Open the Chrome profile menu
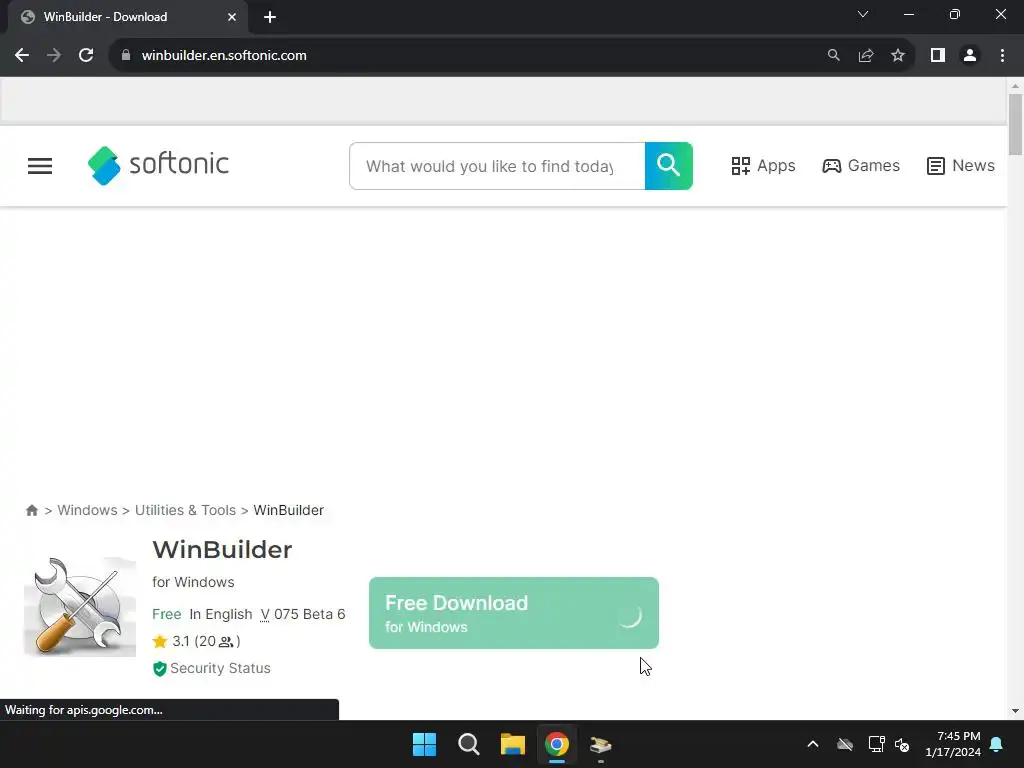This screenshot has height=768, width=1024. 970,56
